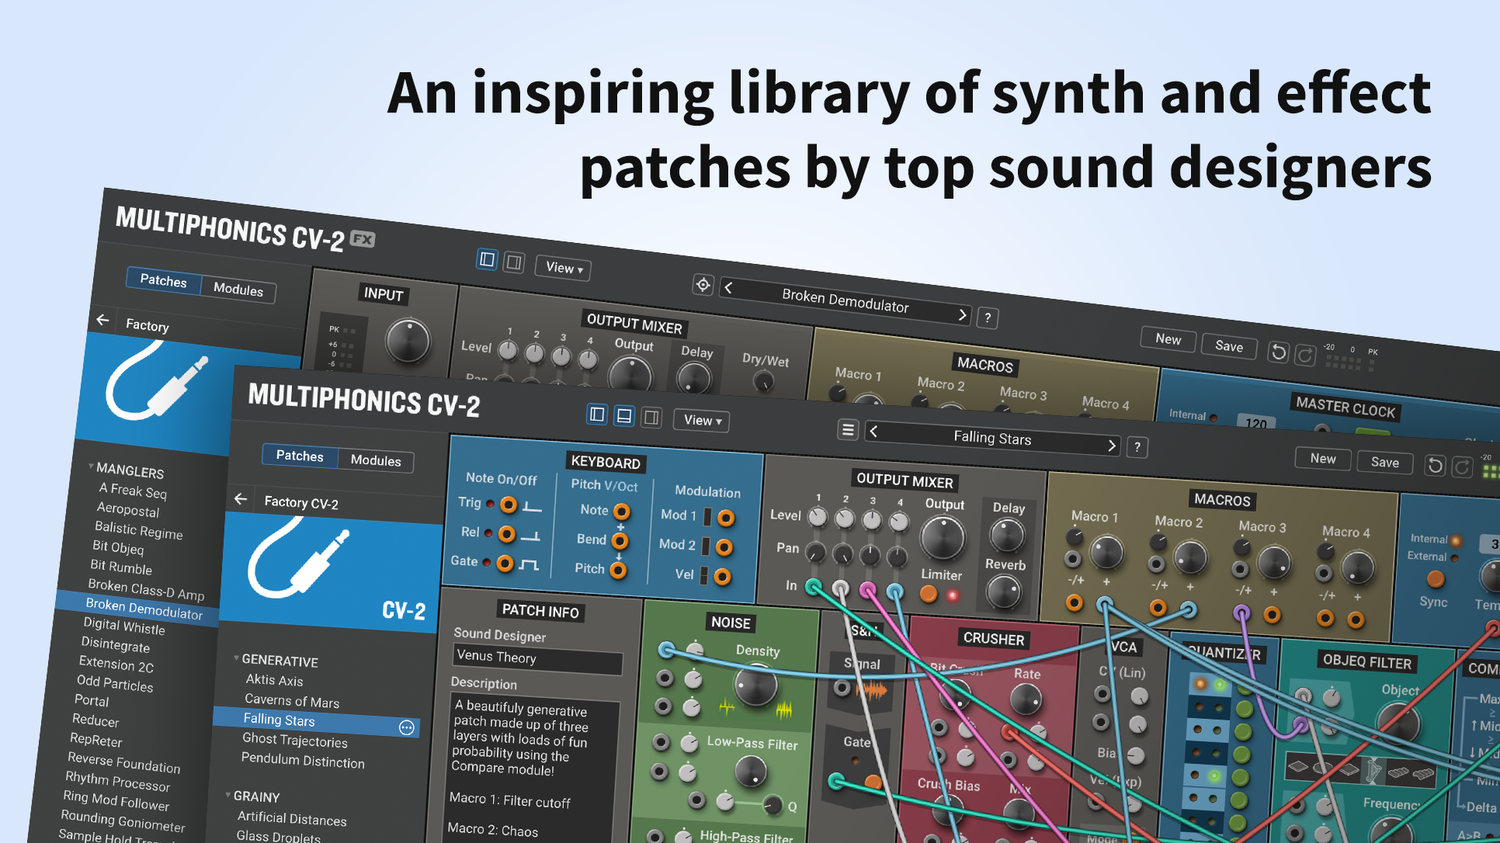1500x843 pixels.
Task: Click the target icon beside Broken Demodulator
Action: click(x=703, y=285)
